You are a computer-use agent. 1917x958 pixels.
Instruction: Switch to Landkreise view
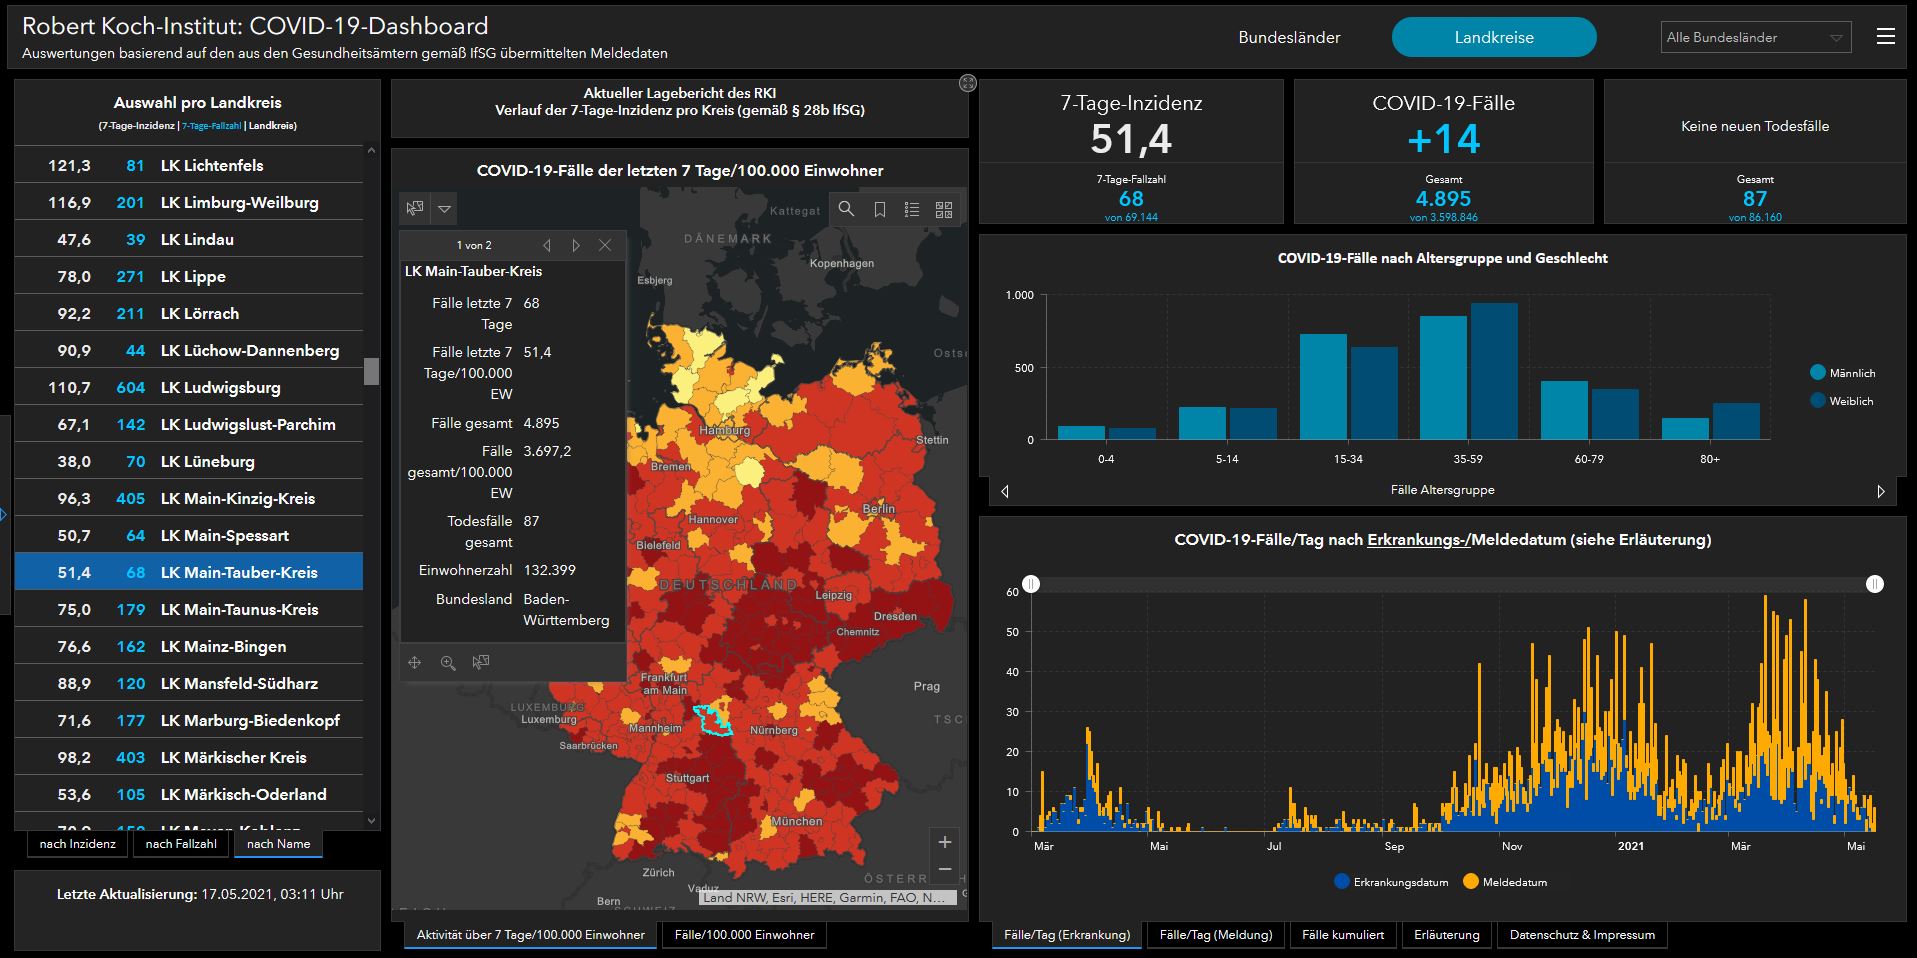[x=1494, y=38]
